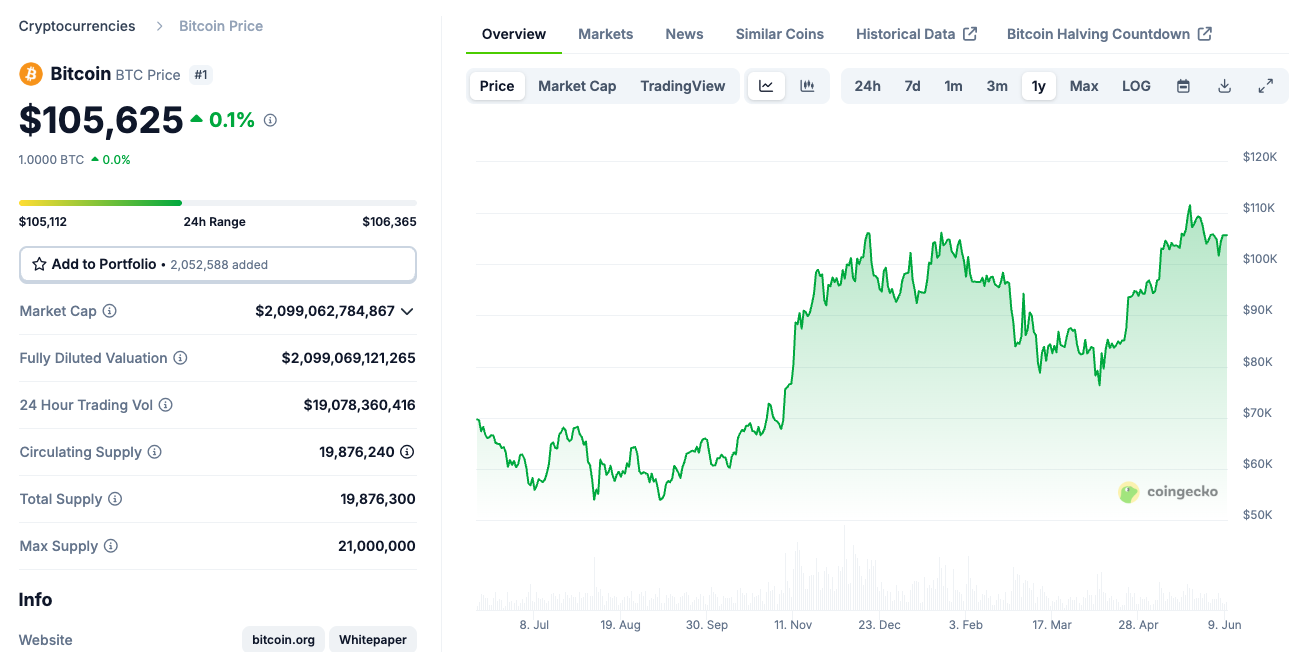Click external link icon beside Bitcoin Halving Countdown

pyautogui.click(x=1205, y=34)
